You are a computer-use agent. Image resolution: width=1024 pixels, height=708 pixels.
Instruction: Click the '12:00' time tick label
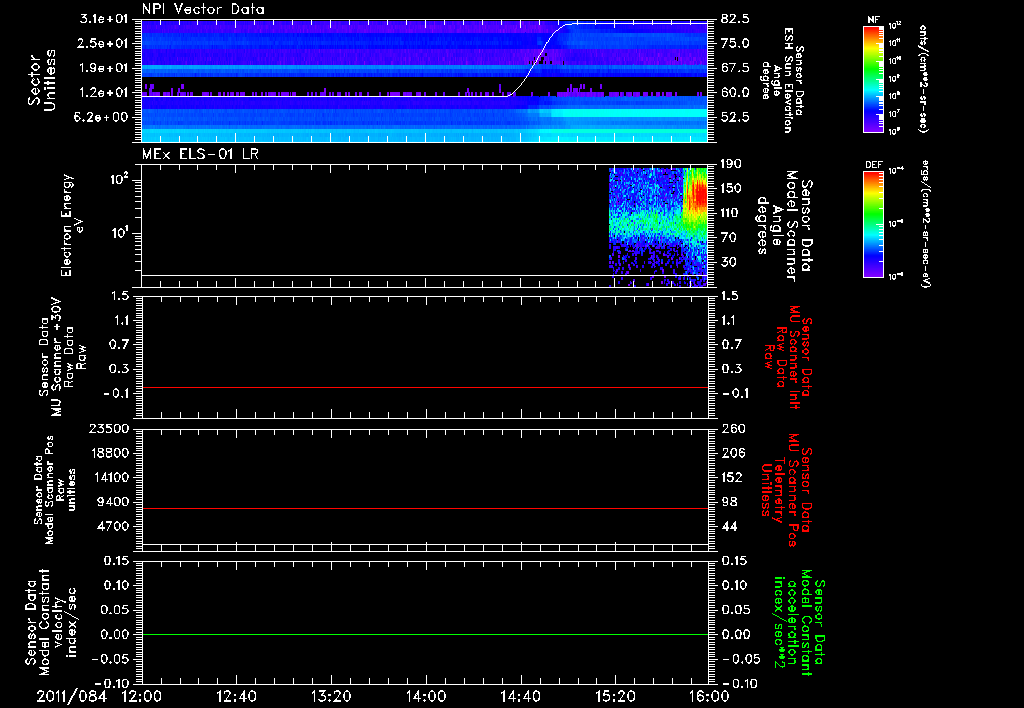pyautogui.click(x=142, y=696)
